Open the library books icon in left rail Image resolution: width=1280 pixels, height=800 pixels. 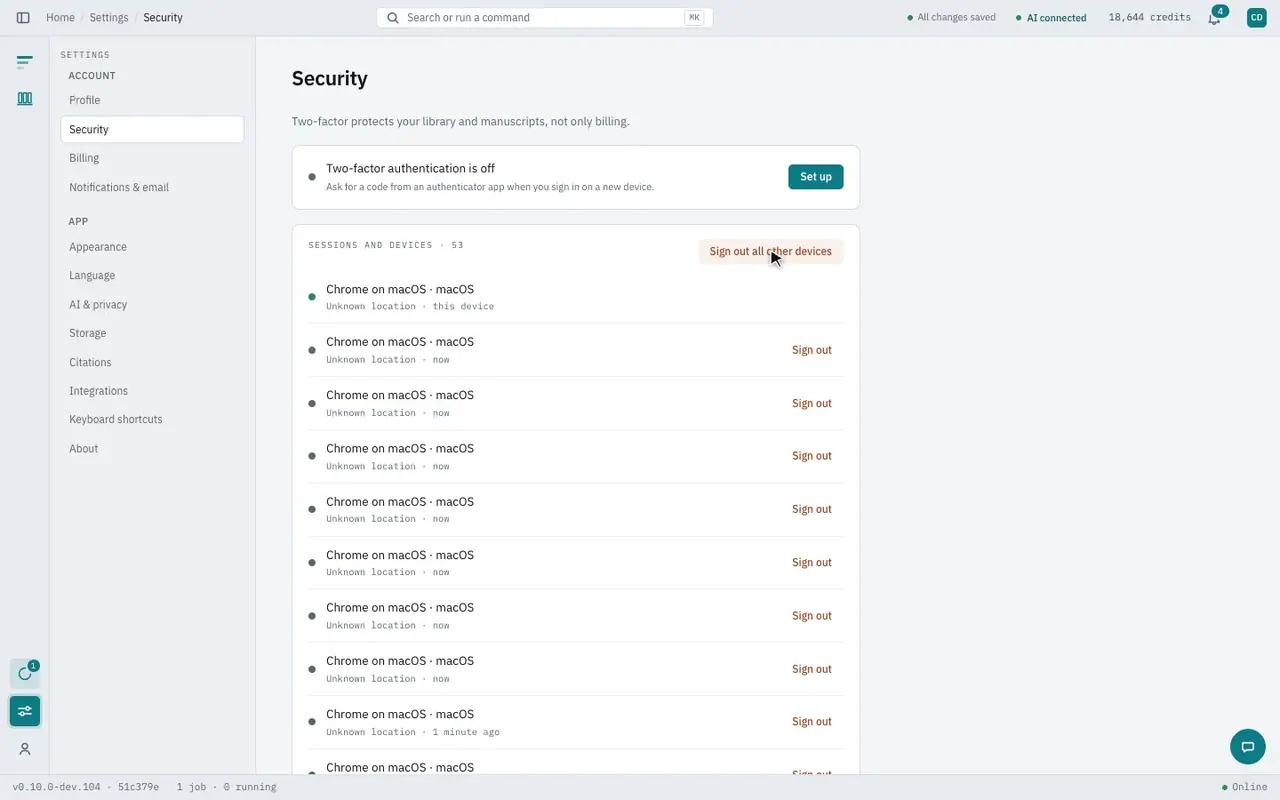25,98
